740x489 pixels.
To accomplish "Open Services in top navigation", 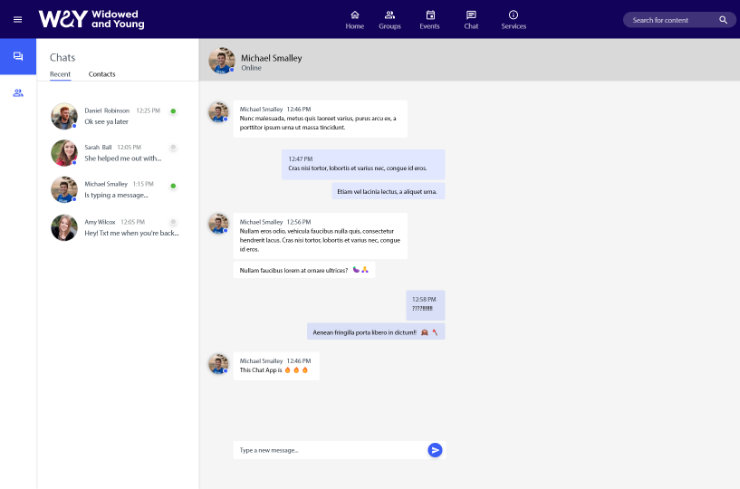I will (x=513, y=20).
